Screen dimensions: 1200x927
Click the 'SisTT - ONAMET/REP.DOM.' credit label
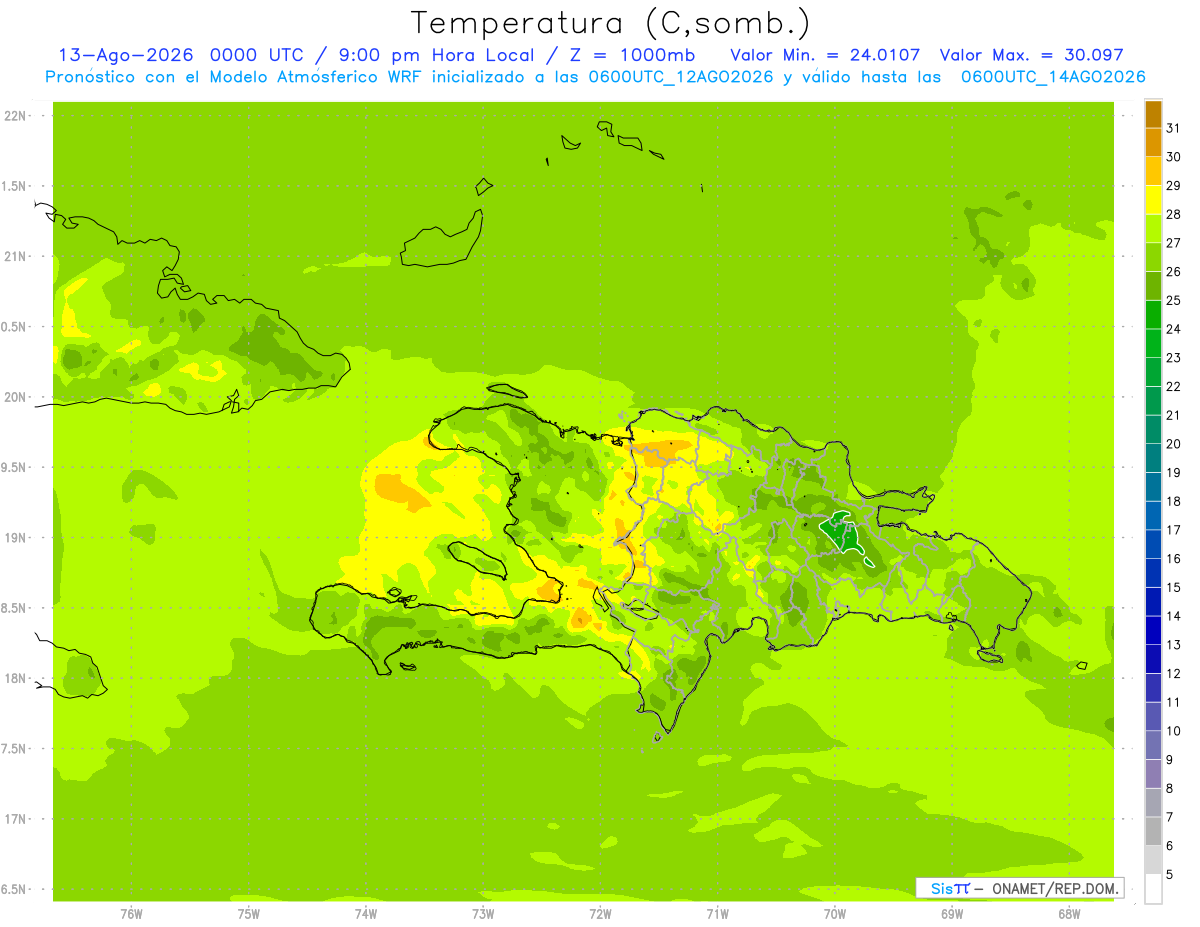pos(1020,888)
